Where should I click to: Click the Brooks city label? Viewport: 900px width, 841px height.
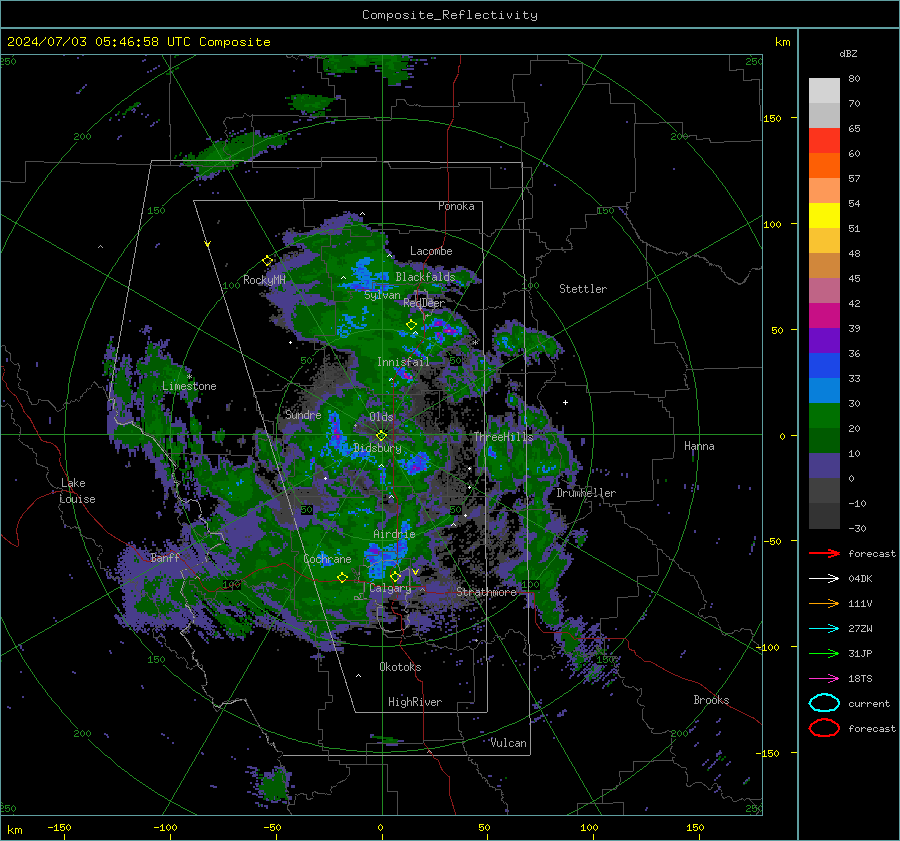click(x=711, y=700)
